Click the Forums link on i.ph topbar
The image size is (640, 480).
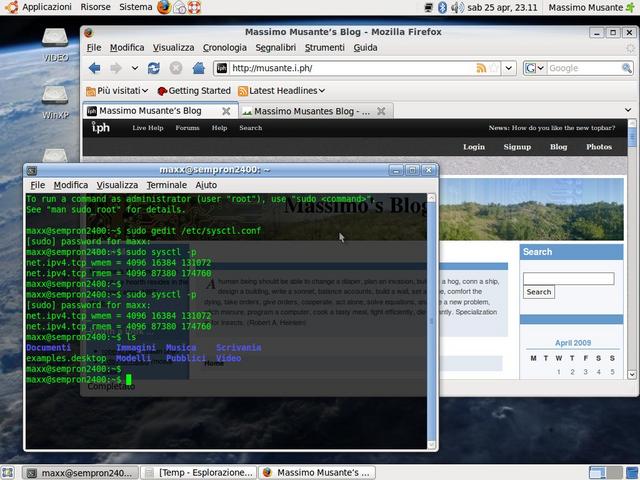(187, 128)
